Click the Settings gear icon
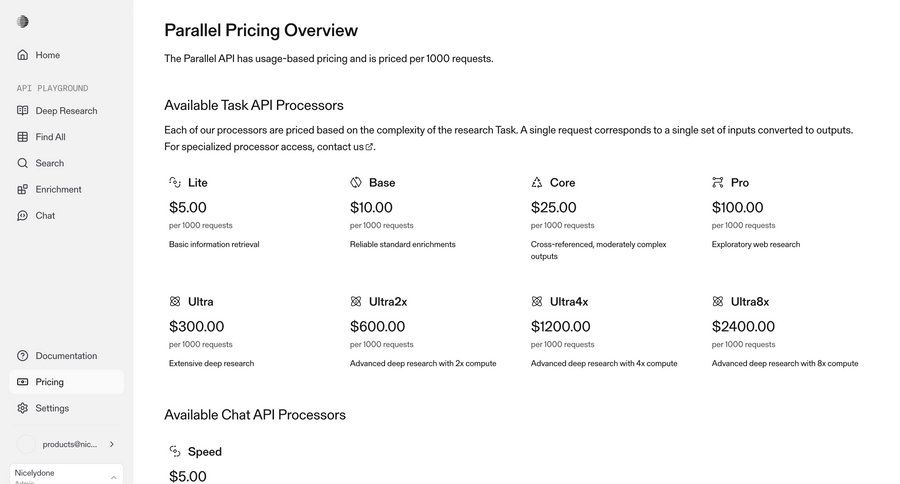Image resolution: width=900 pixels, height=484 pixels. pos(23,408)
